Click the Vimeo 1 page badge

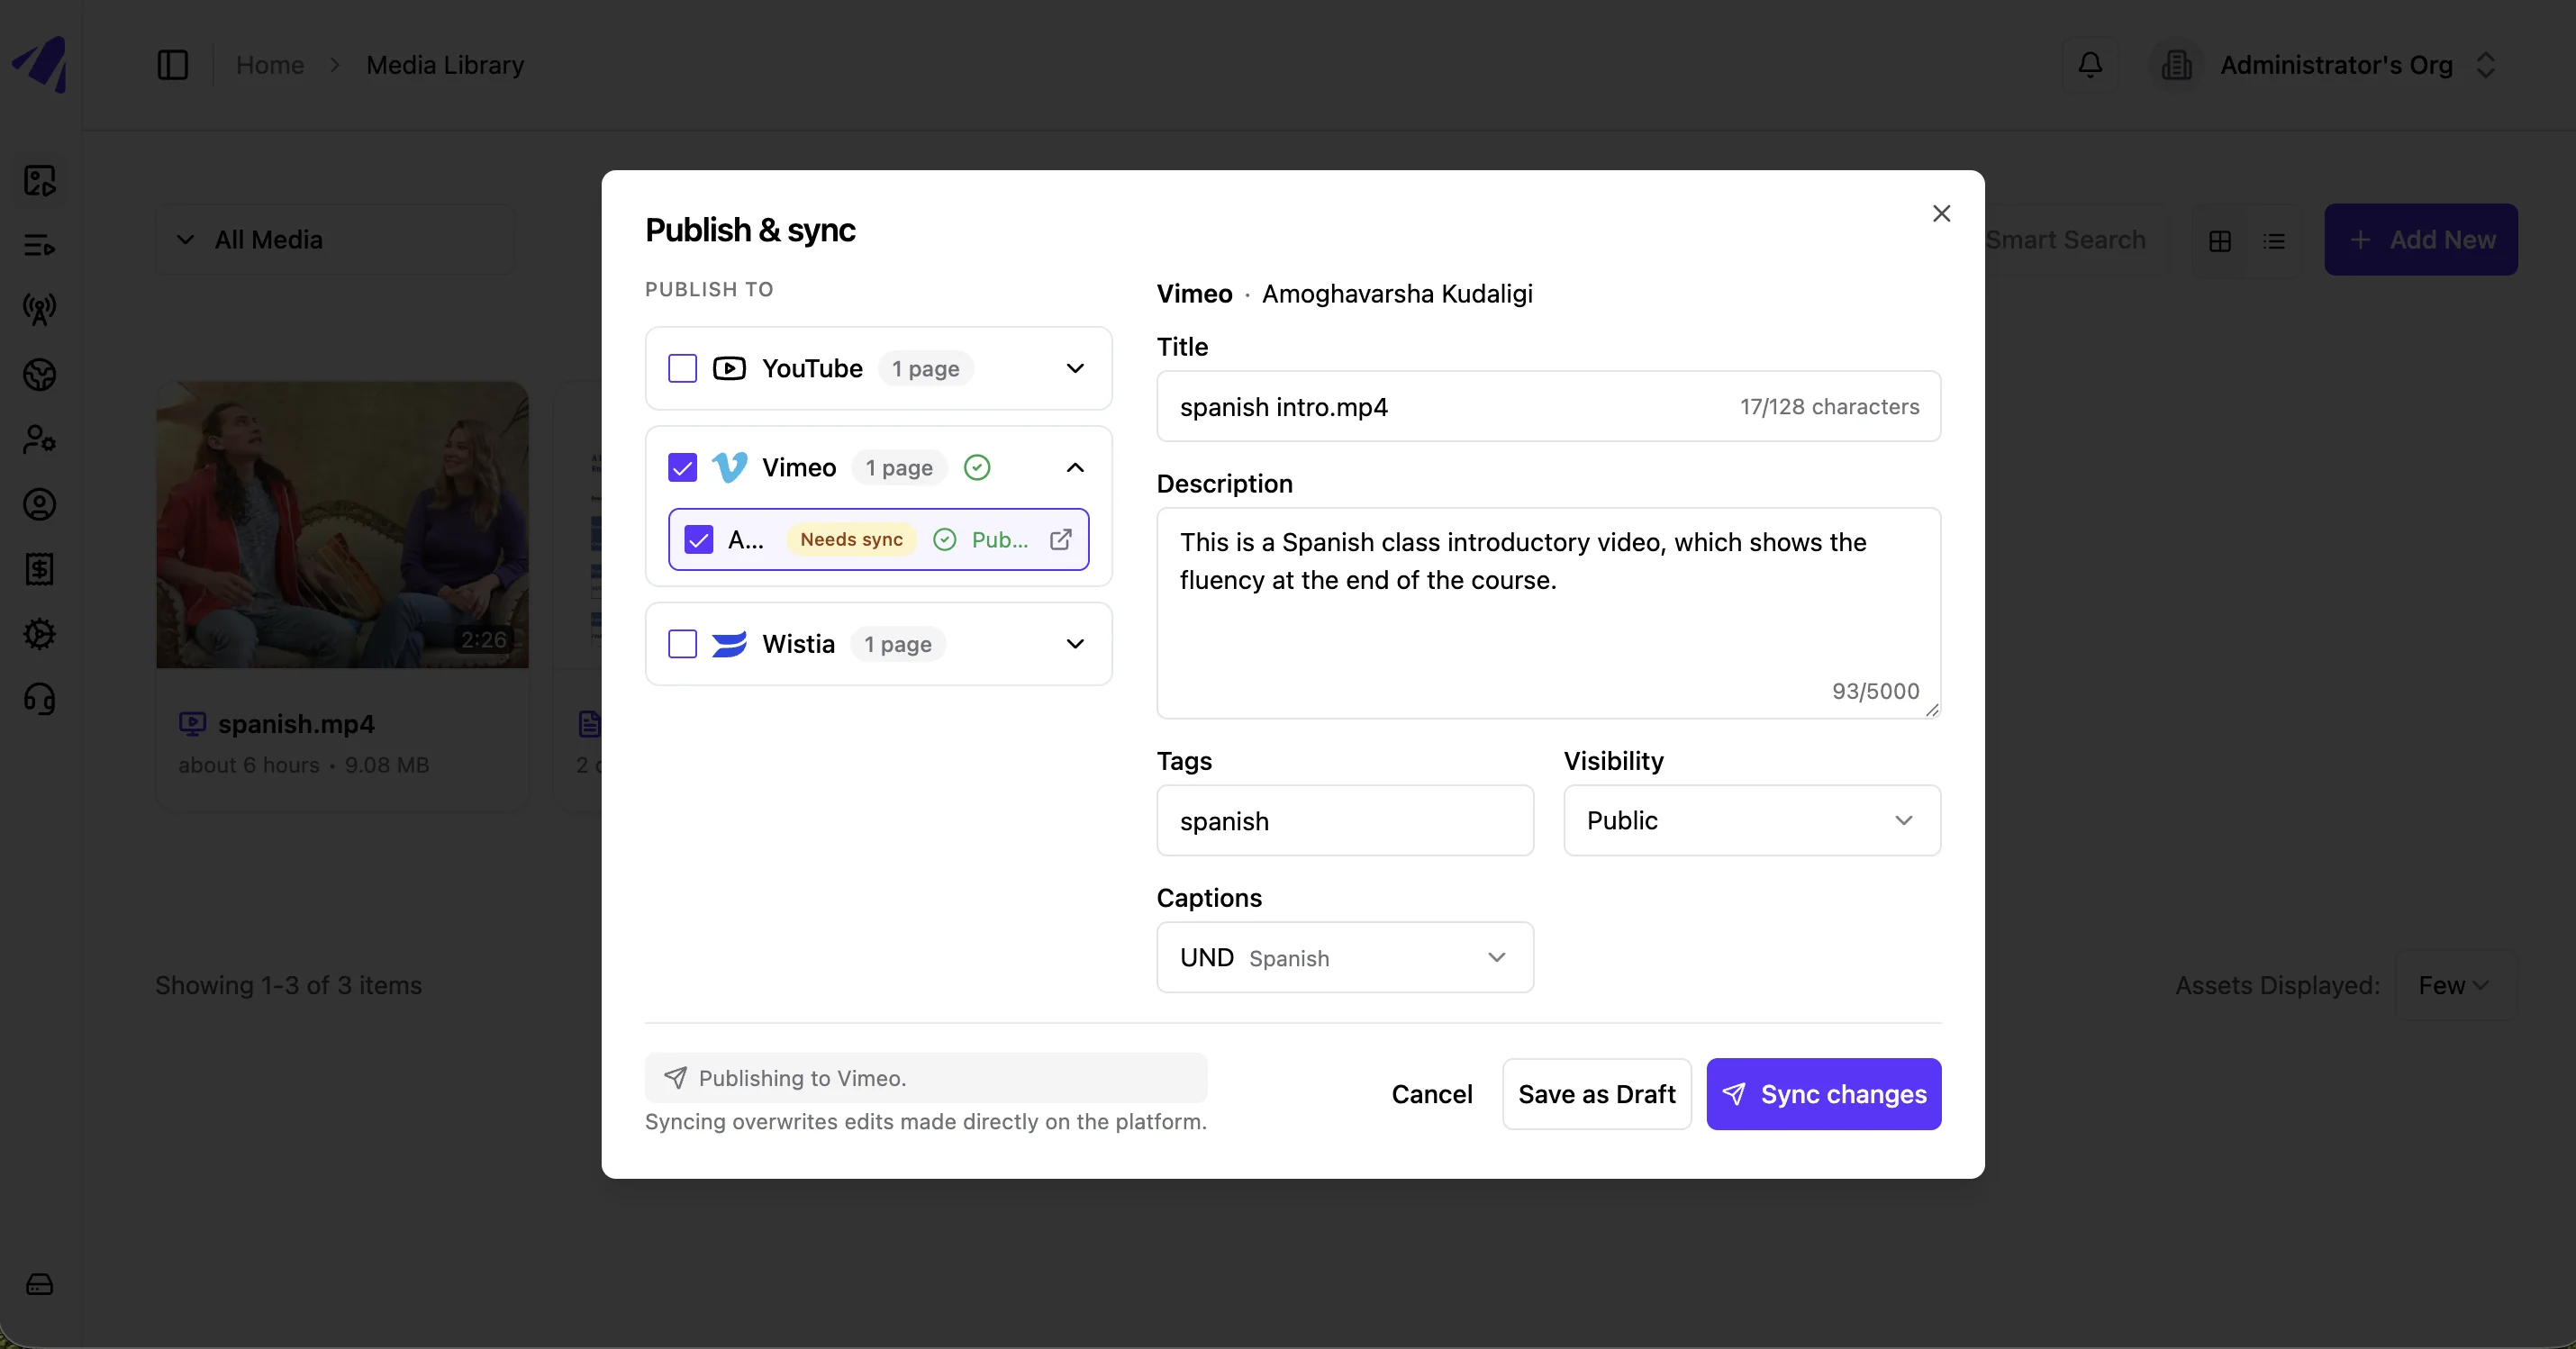899,468
